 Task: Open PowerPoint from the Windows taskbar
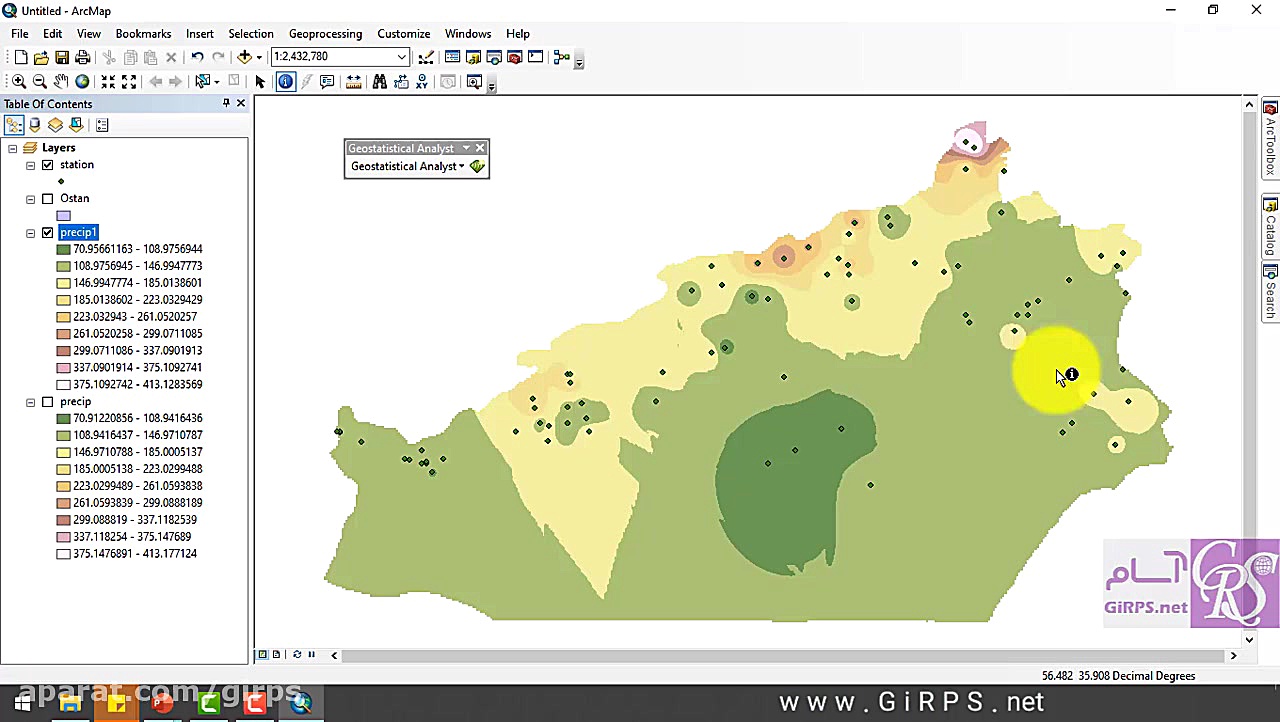pos(162,704)
